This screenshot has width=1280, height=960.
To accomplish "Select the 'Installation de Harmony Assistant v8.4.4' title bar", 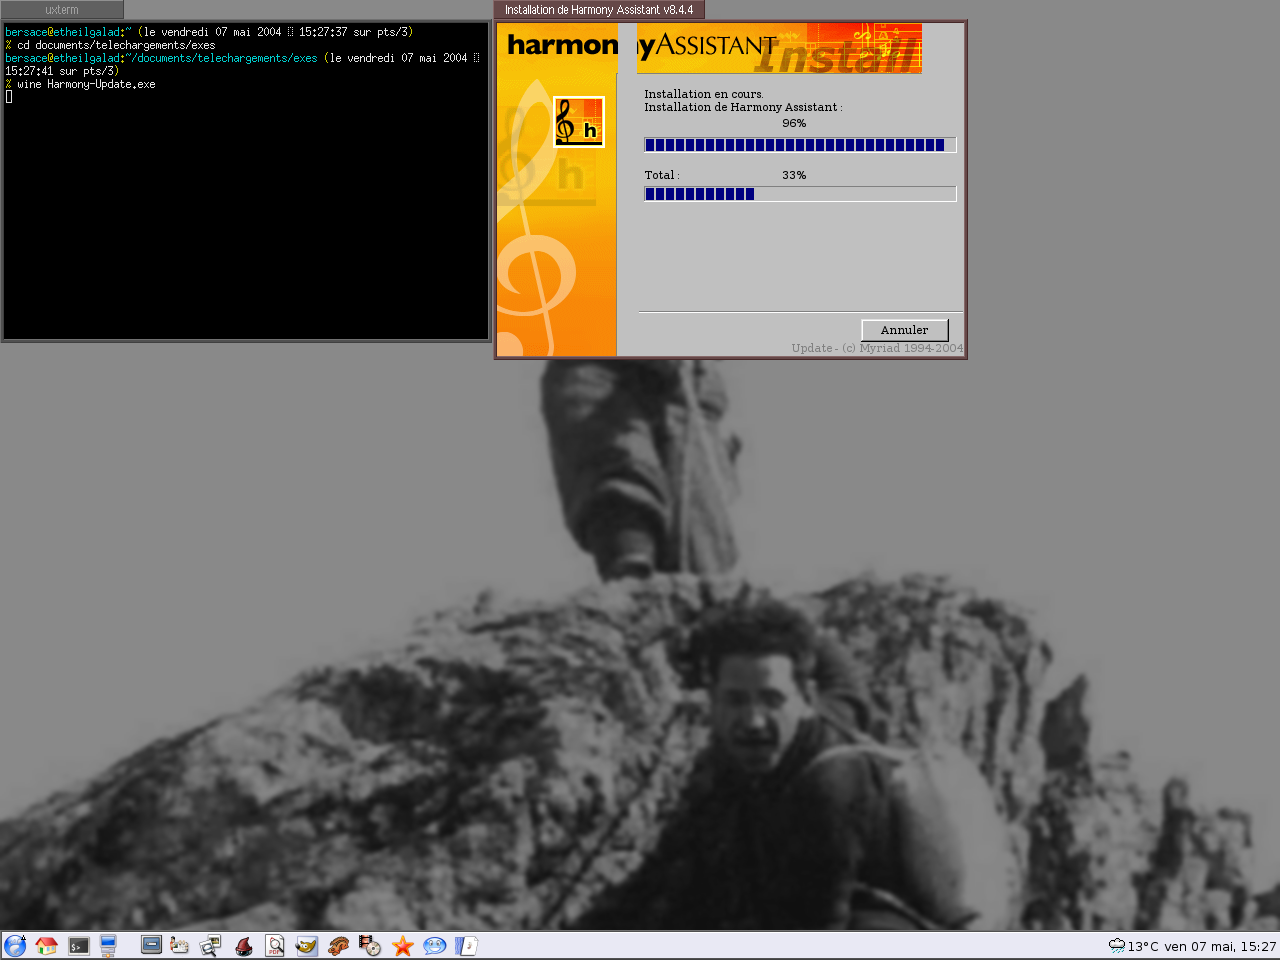I will coord(599,10).
